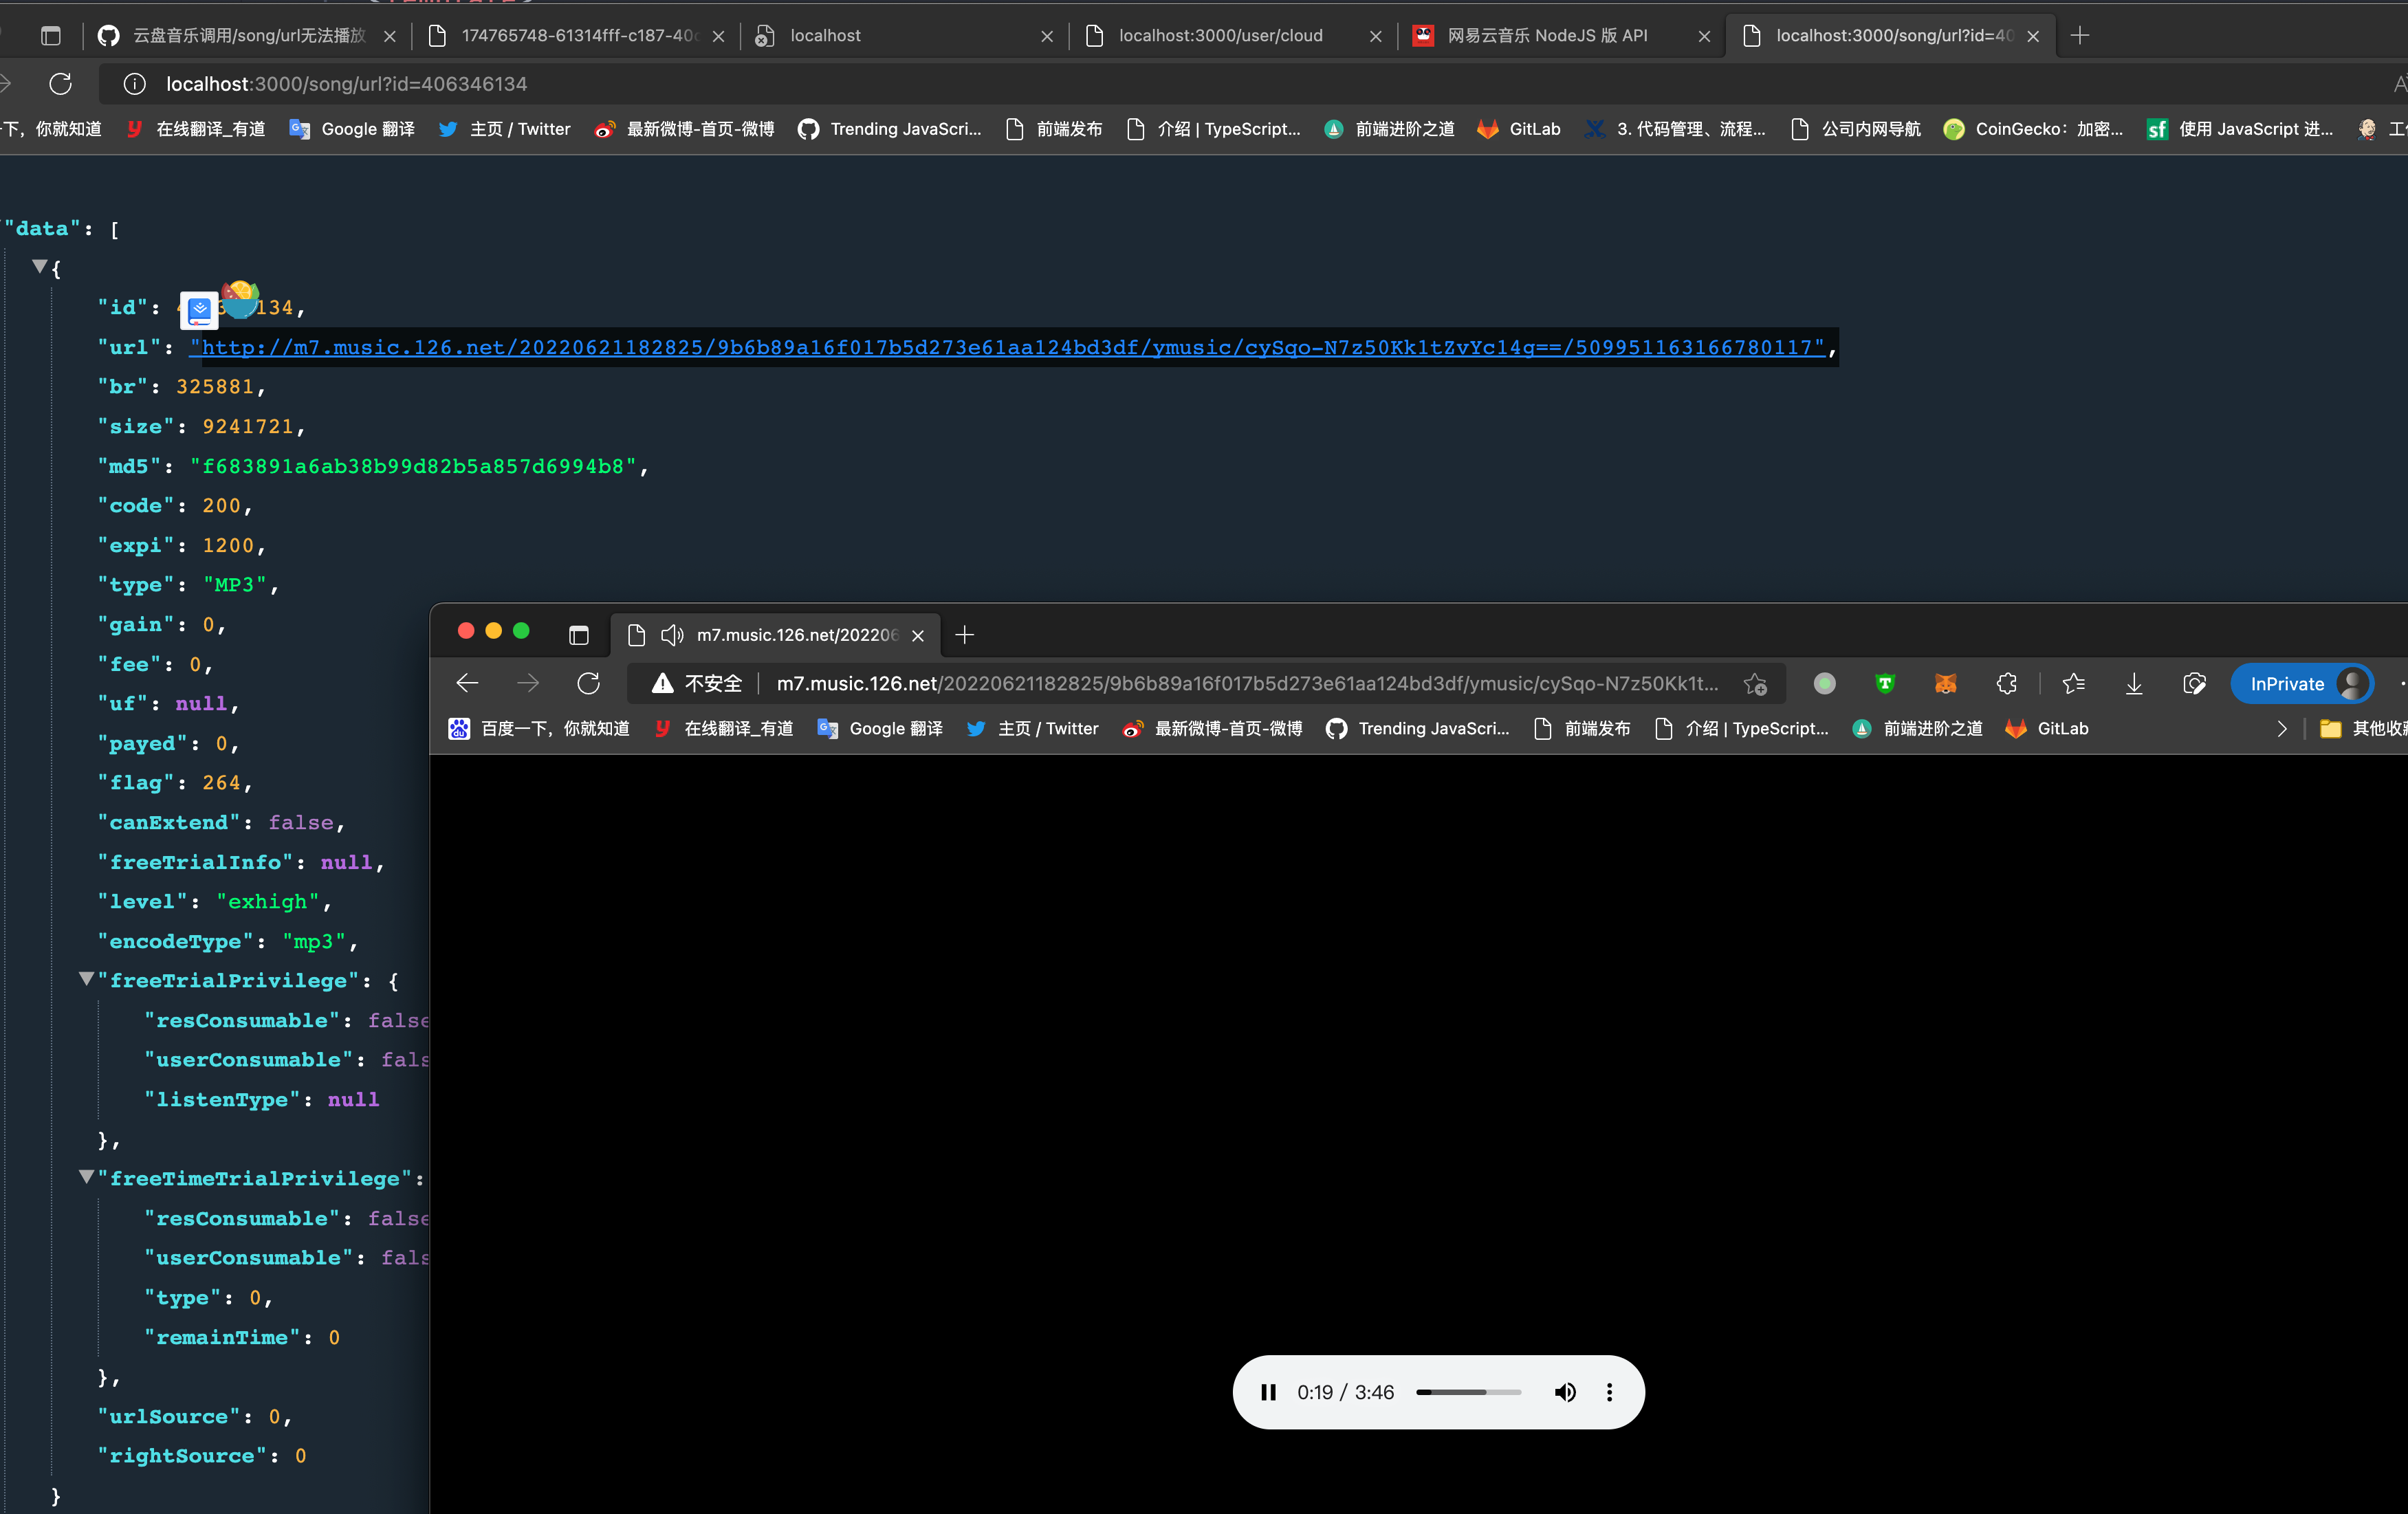Open the extensions puzzle icon
This screenshot has height=1514, width=2408.
[2006, 684]
